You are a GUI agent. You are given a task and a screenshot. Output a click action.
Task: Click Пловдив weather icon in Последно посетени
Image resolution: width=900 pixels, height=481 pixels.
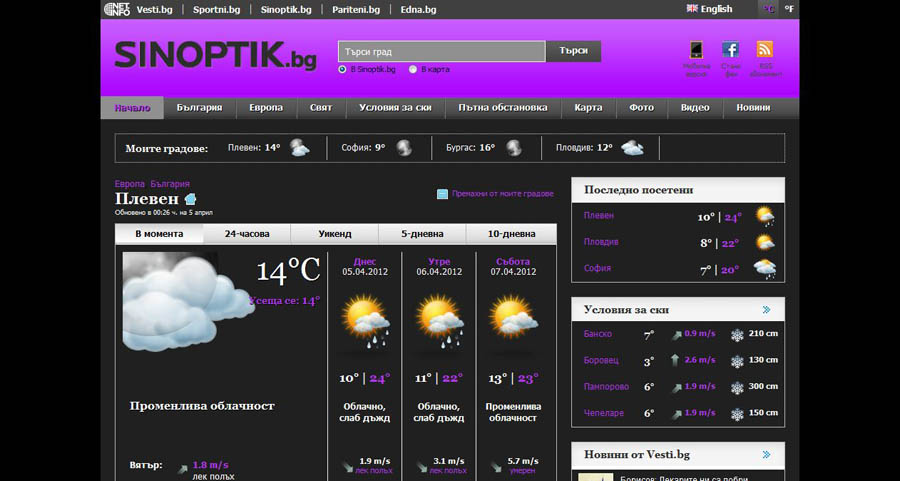(x=765, y=242)
